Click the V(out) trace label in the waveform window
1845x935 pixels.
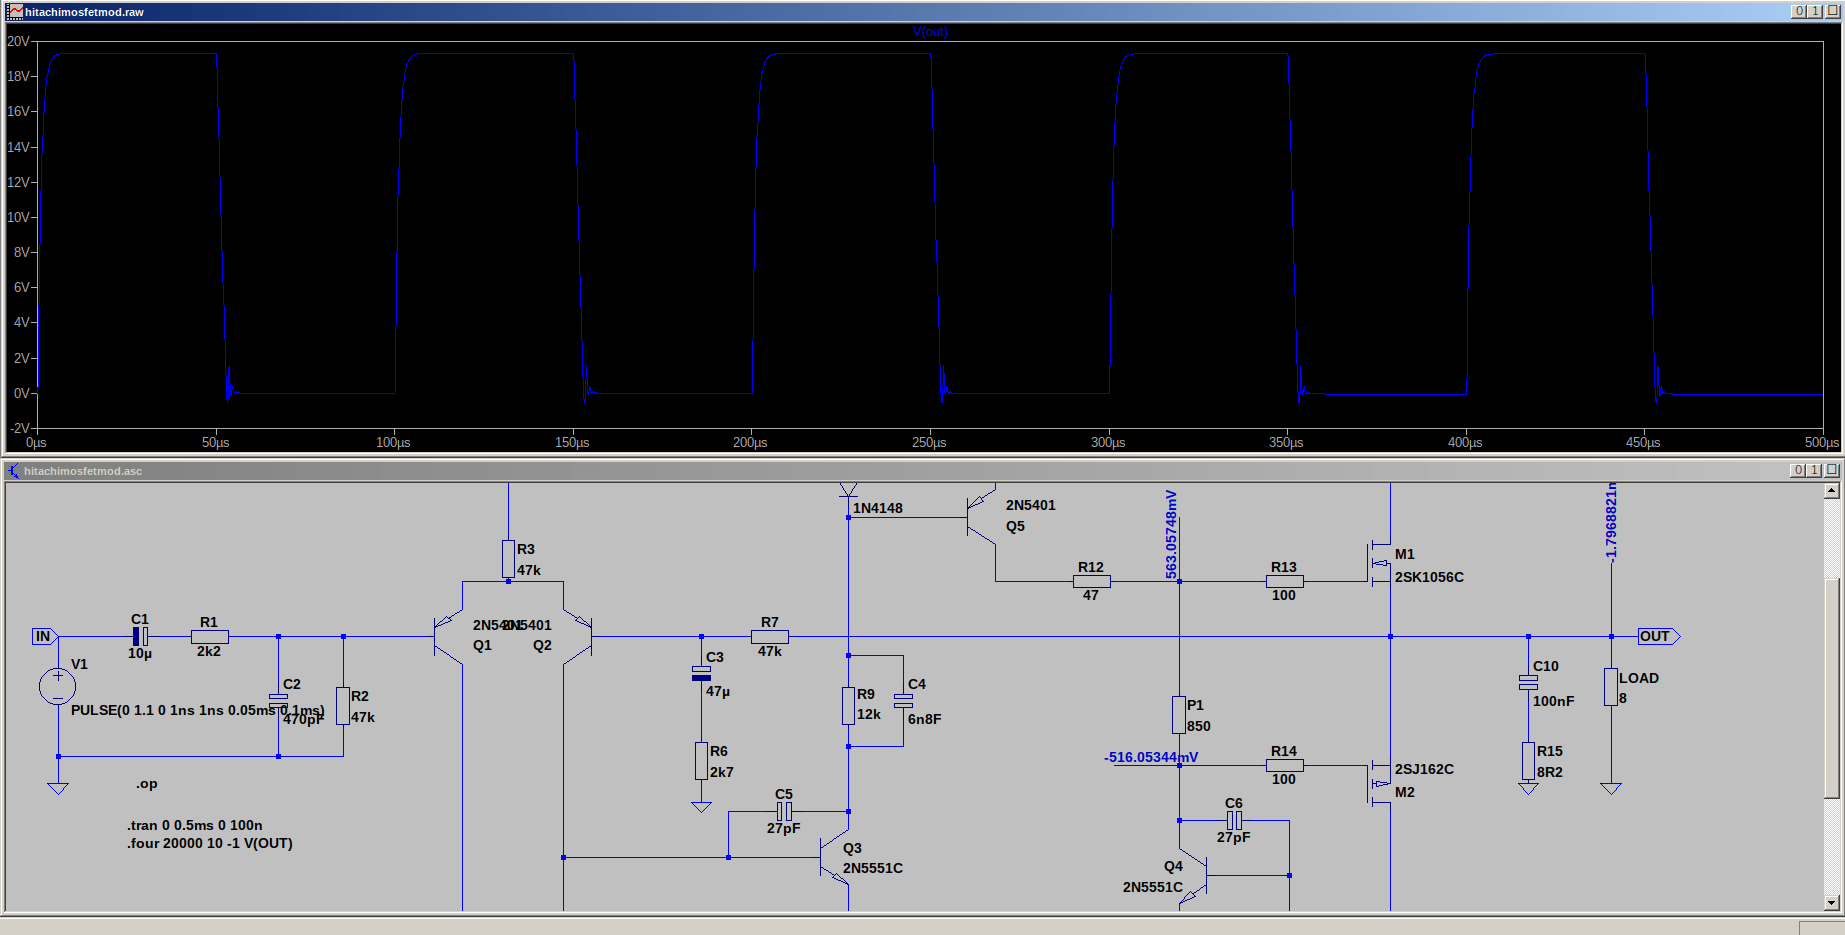930,32
